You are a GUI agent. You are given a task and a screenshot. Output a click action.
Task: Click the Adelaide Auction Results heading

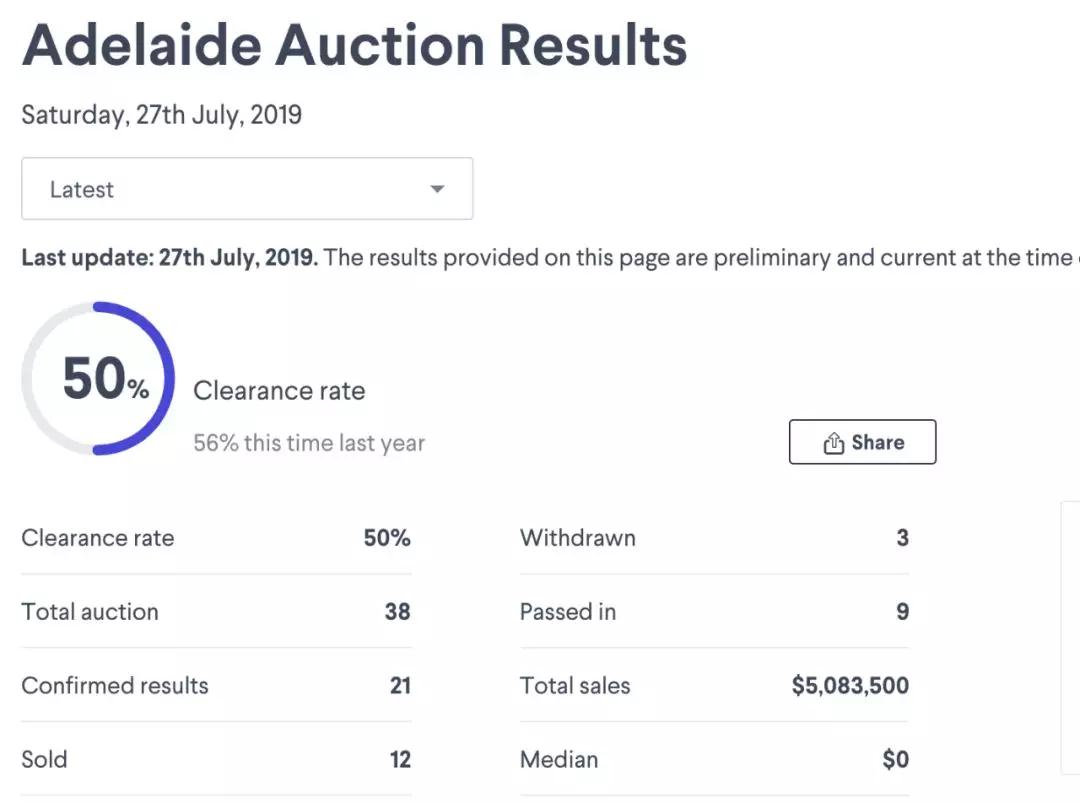point(355,44)
